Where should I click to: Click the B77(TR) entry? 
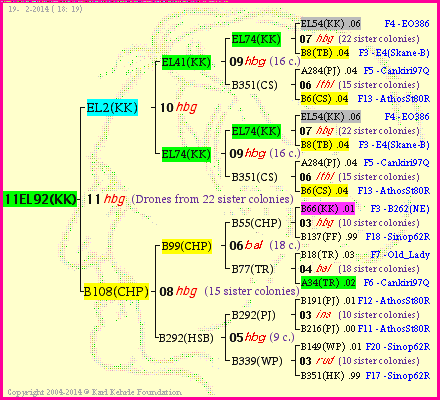pyautogui.click(x=252, y=269)
